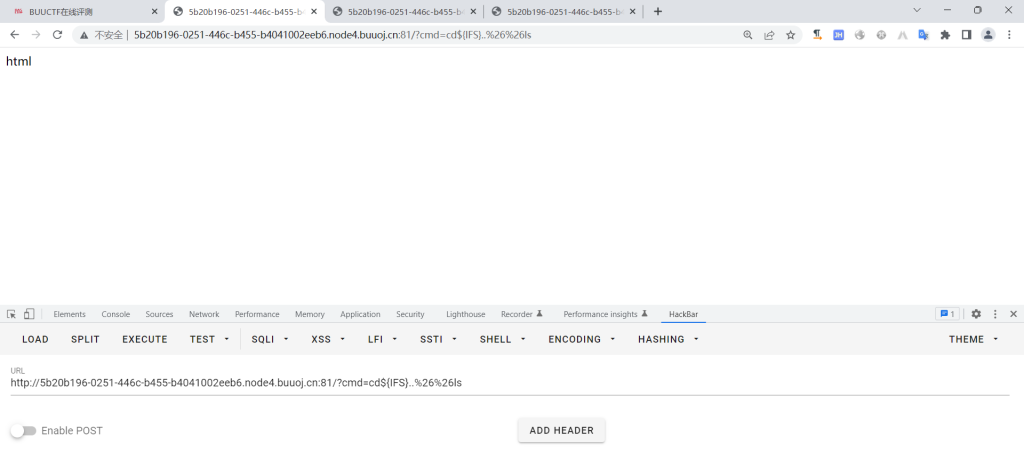The height and width of the screenshot is (462, 1024).
Task: Open the browser side panel icon
Action: pyautogui.click(x=967, y=34)
